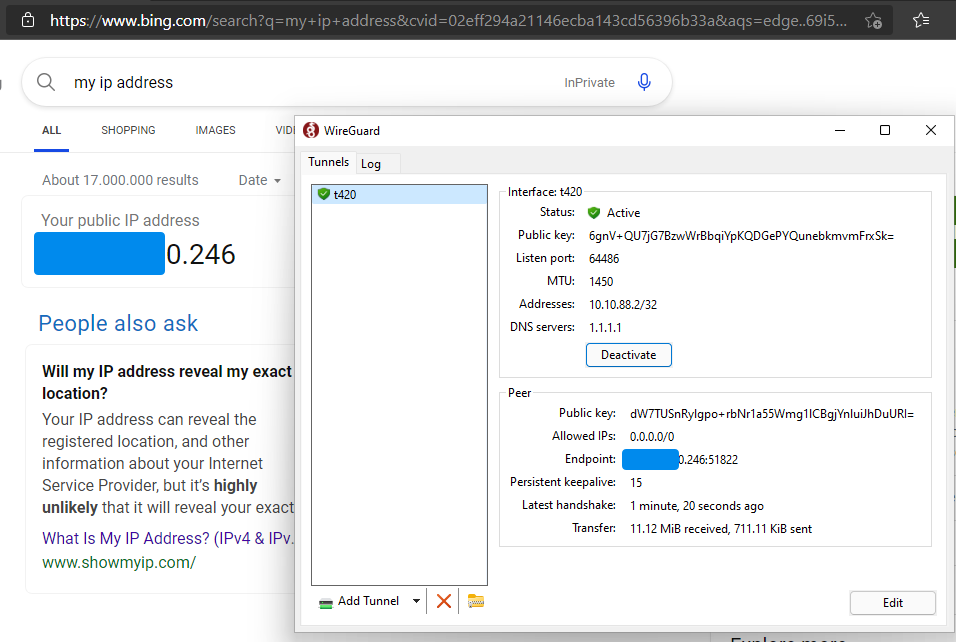Click the export tunnels to zip icon
956x642 pixels.
pyautogui.click(x=476, y=601)
